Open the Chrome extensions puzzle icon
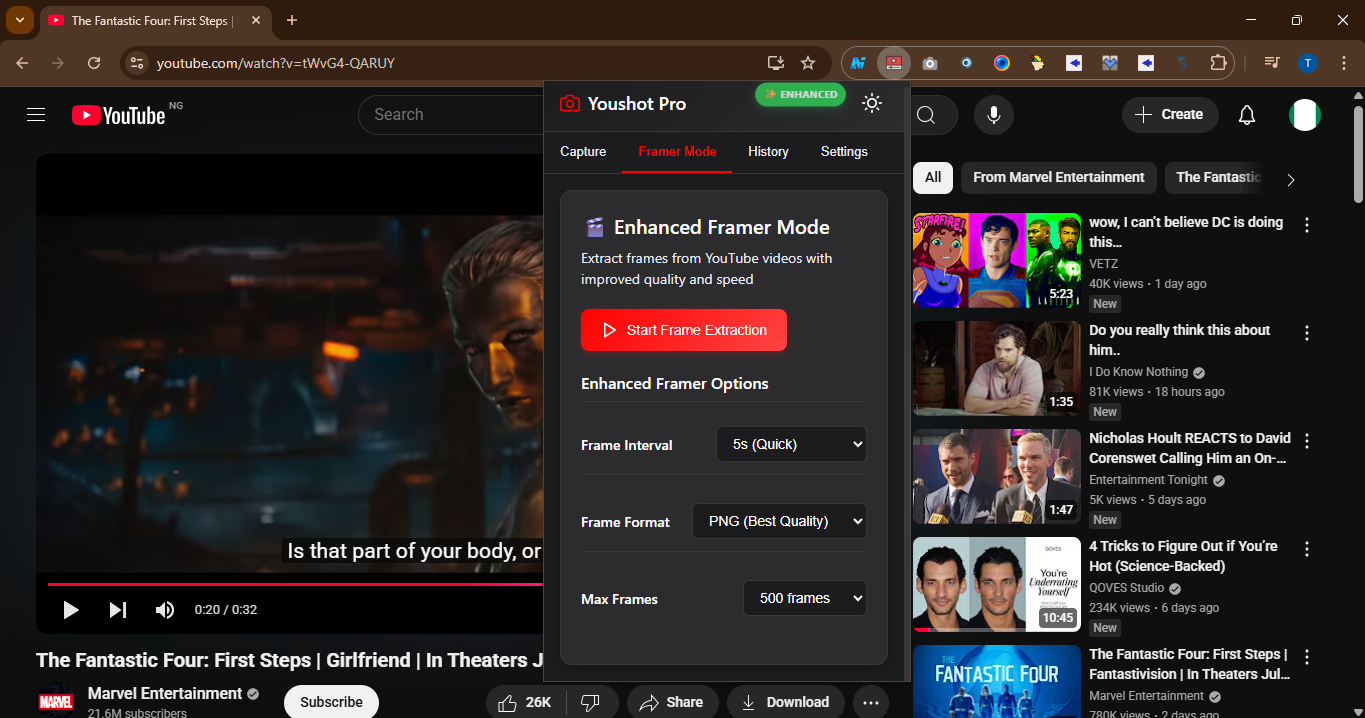This screenshot has height=718, width=1365. tap(1218, 63)
